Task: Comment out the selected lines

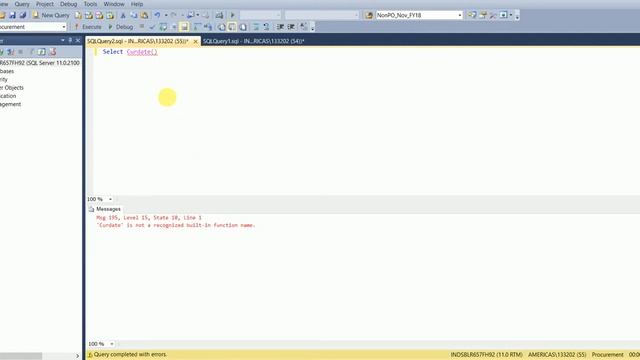Action: click(x=256, y=27)
